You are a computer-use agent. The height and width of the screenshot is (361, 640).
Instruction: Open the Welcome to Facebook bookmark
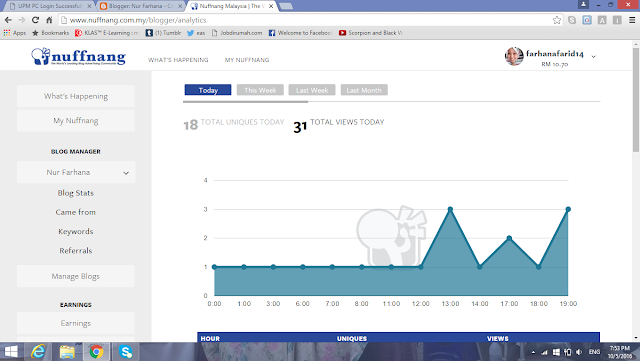[300, 33]
